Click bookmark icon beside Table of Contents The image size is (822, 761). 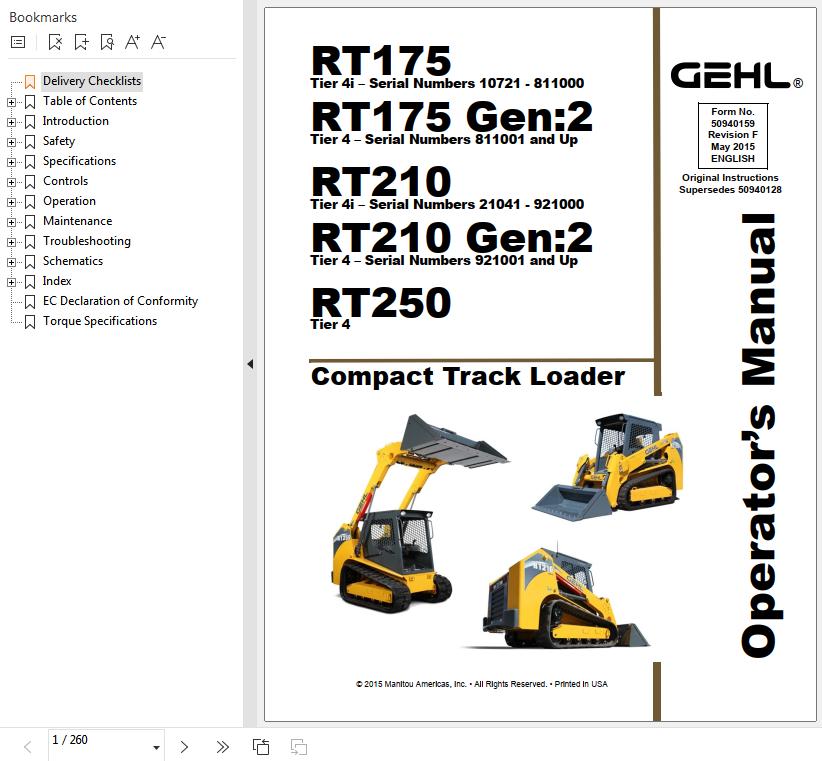(30, 102)
